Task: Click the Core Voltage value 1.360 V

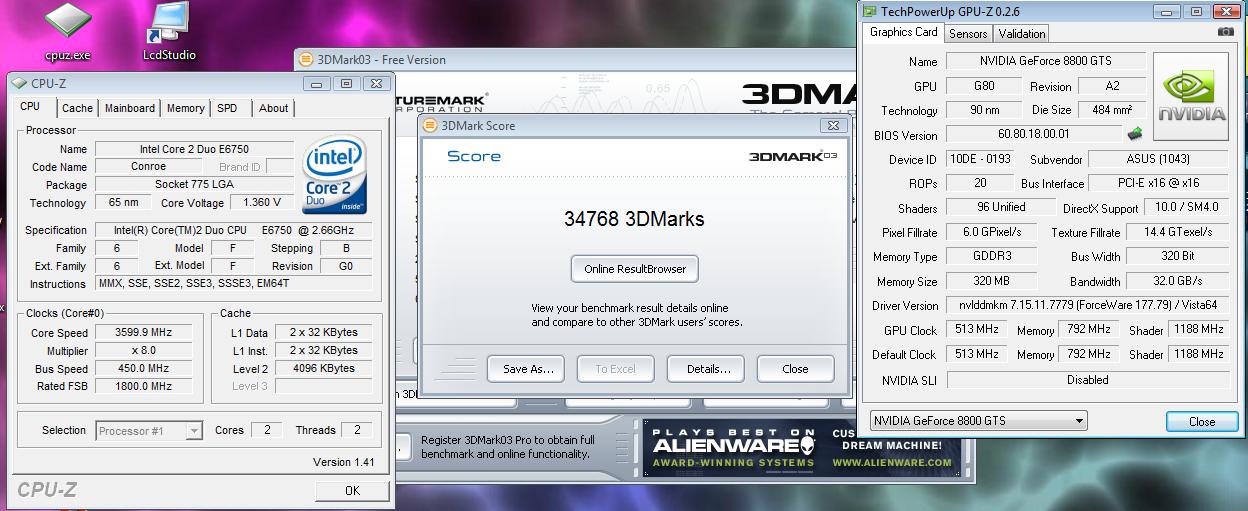Action: [263, 203]
